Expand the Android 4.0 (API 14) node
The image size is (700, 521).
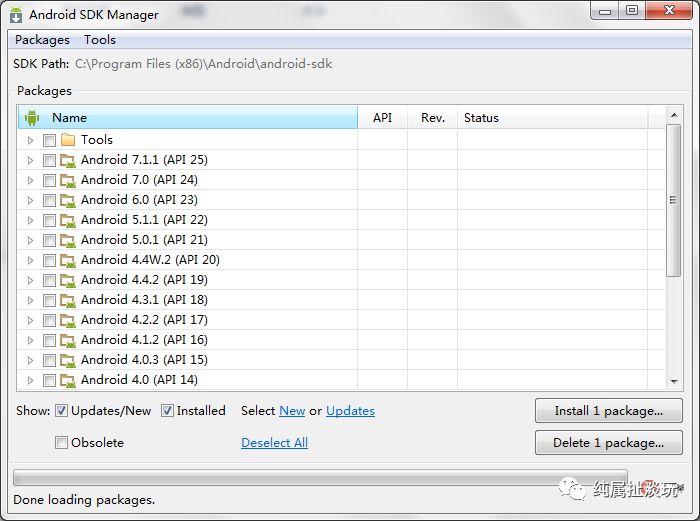(x=30, y=380)
